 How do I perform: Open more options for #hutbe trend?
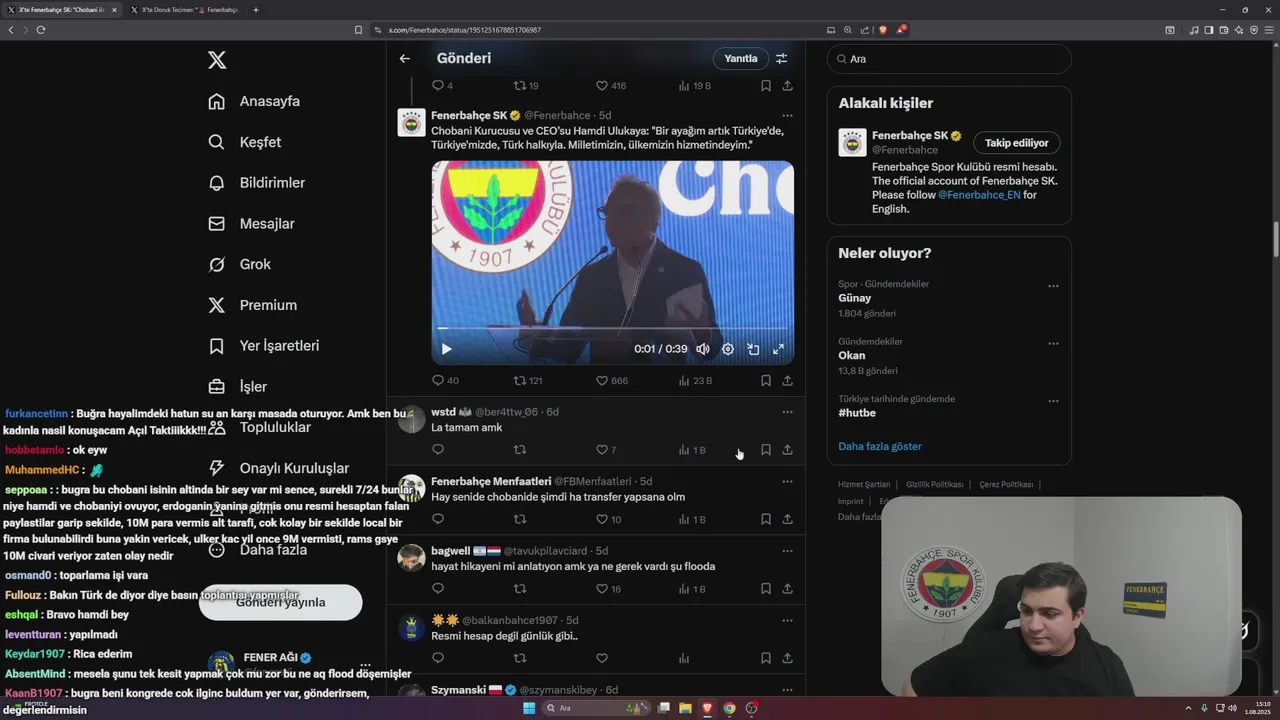[x=1053, y=401]
